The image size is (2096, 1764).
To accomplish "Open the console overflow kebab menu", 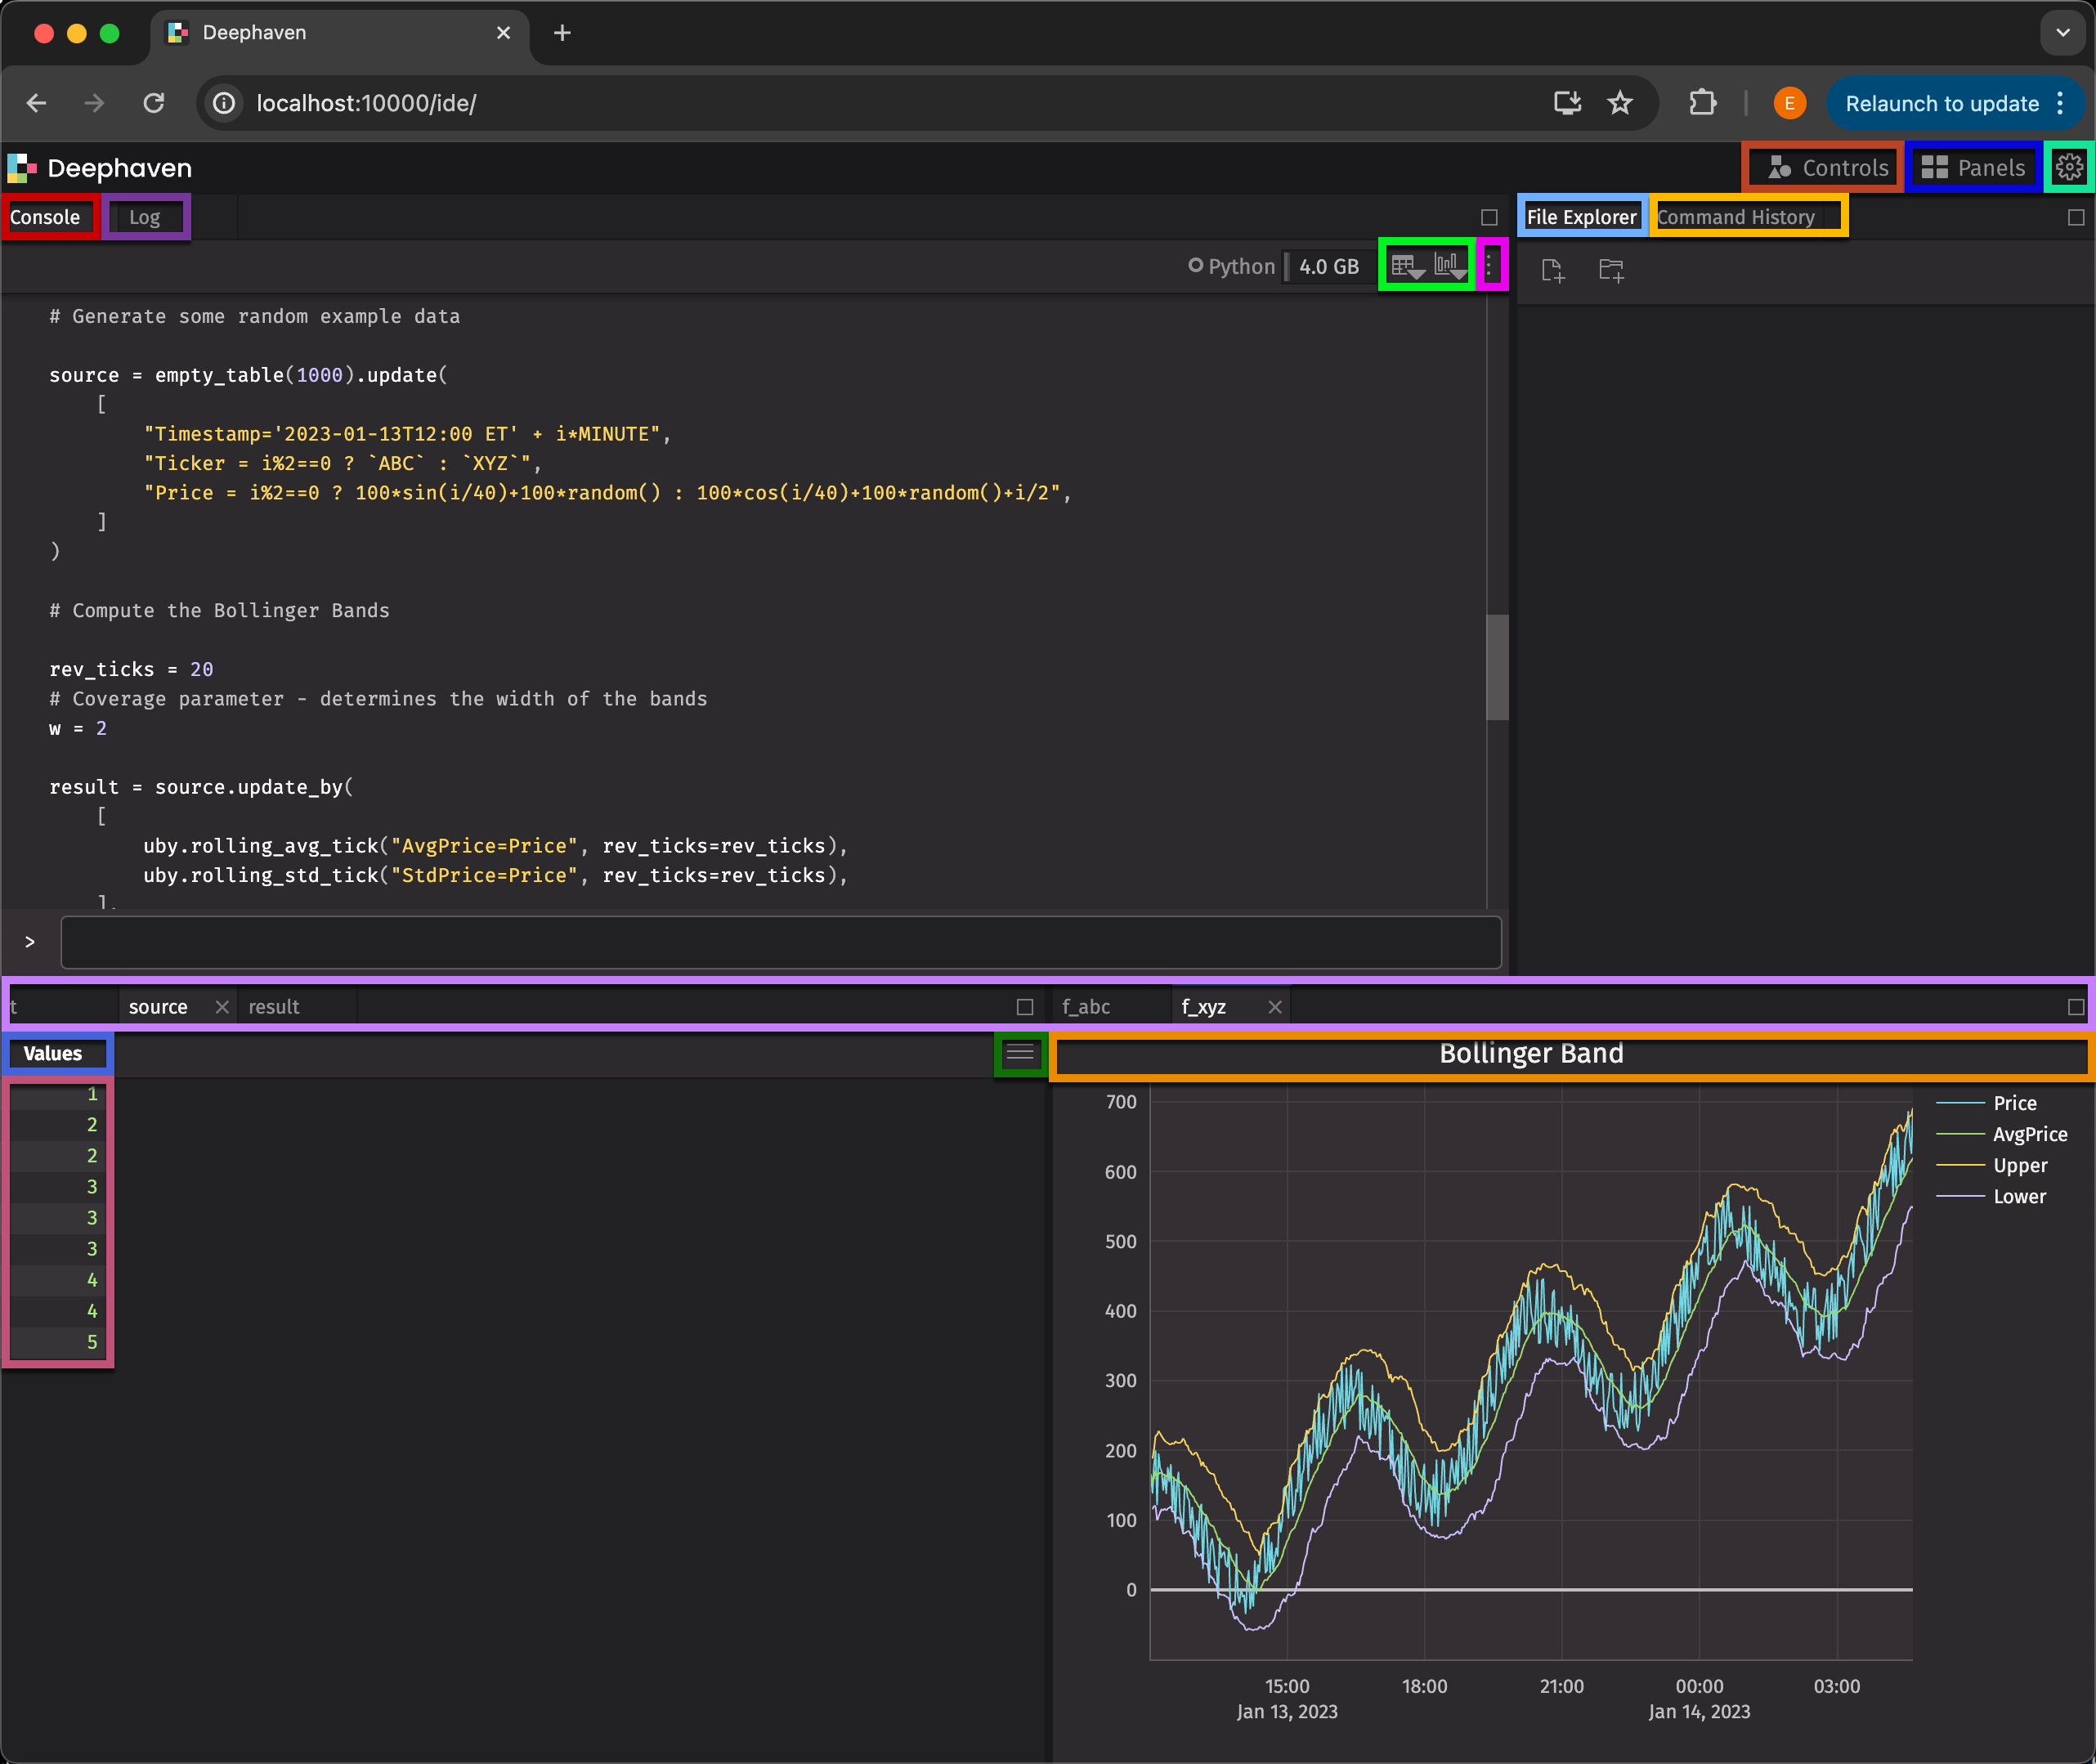I will coord(1492,266).
